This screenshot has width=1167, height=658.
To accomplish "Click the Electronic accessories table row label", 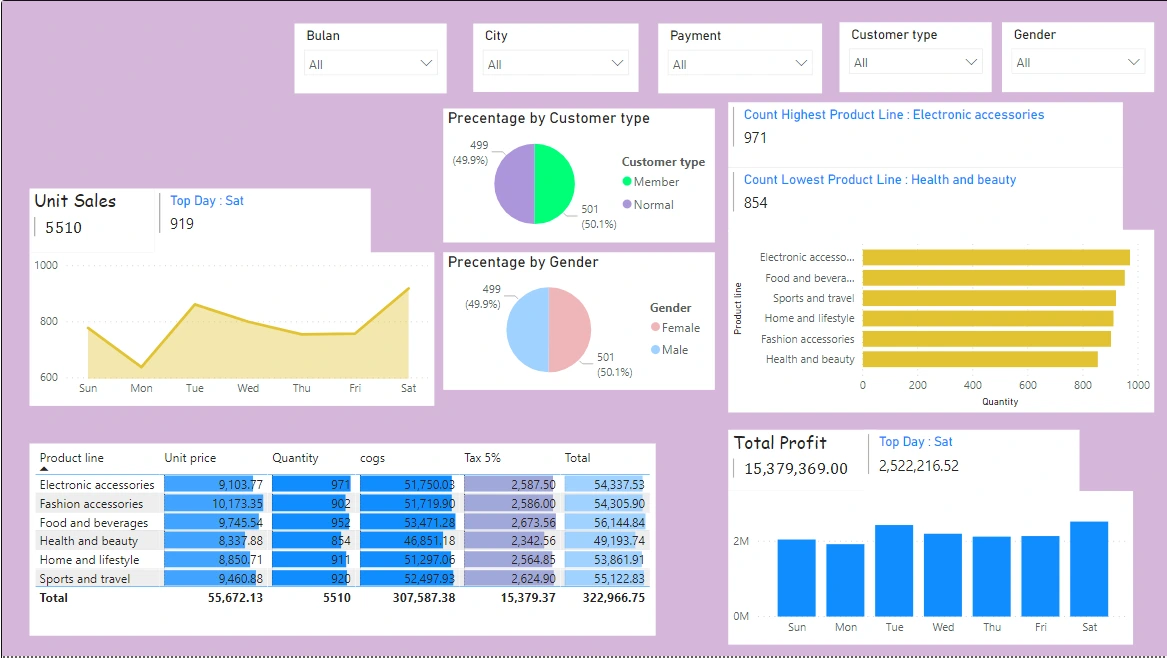I will [x=97, y=485].
